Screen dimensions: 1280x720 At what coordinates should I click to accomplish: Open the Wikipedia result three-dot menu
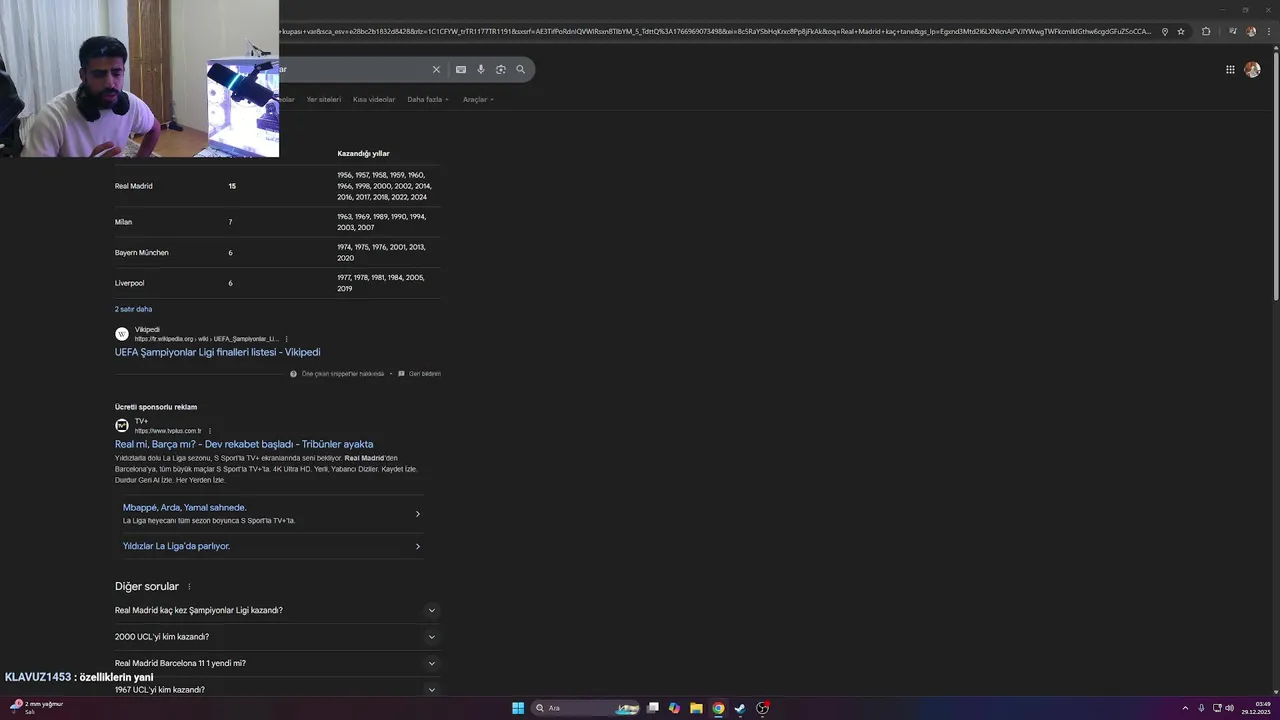click(x=286, y=339)
